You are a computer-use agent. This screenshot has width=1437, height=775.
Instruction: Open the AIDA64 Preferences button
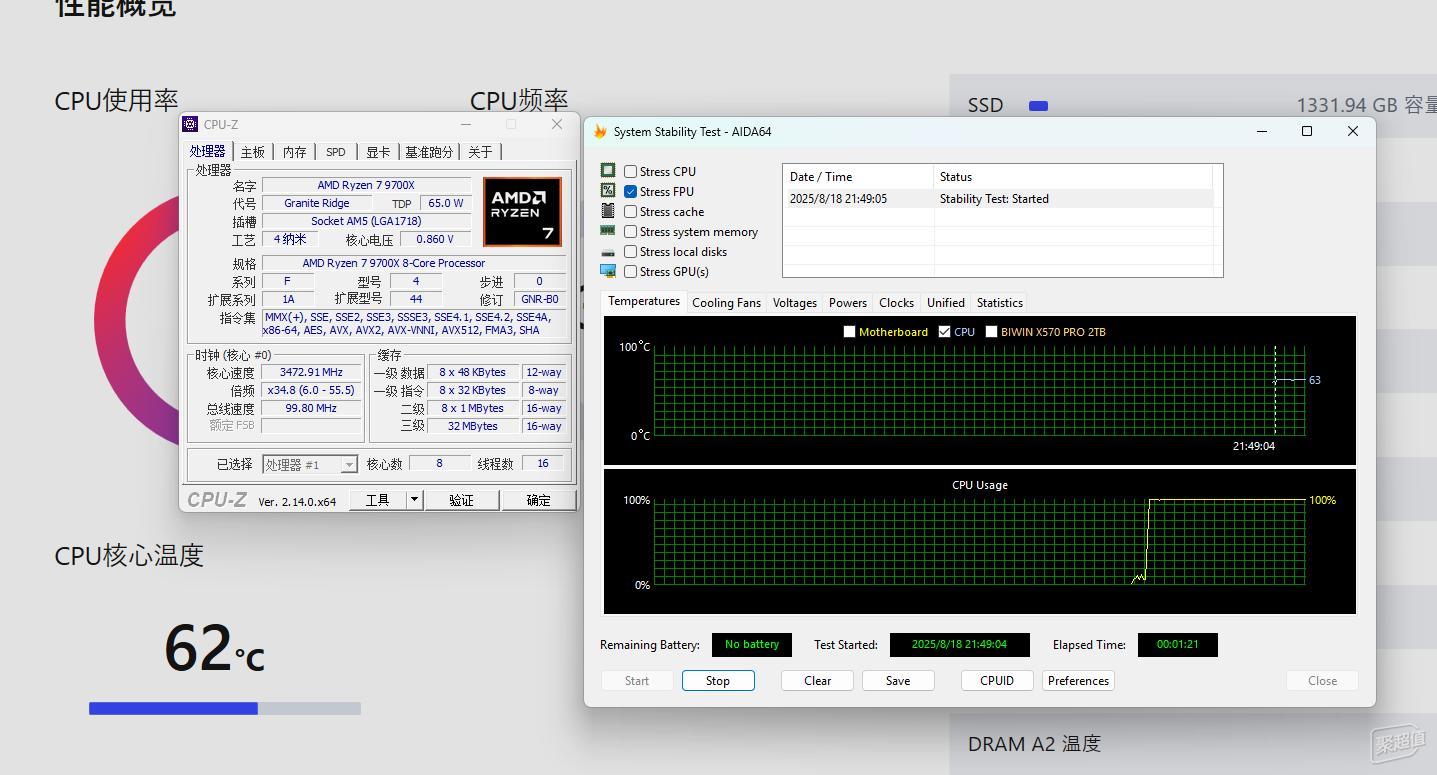pos(1078,681)
